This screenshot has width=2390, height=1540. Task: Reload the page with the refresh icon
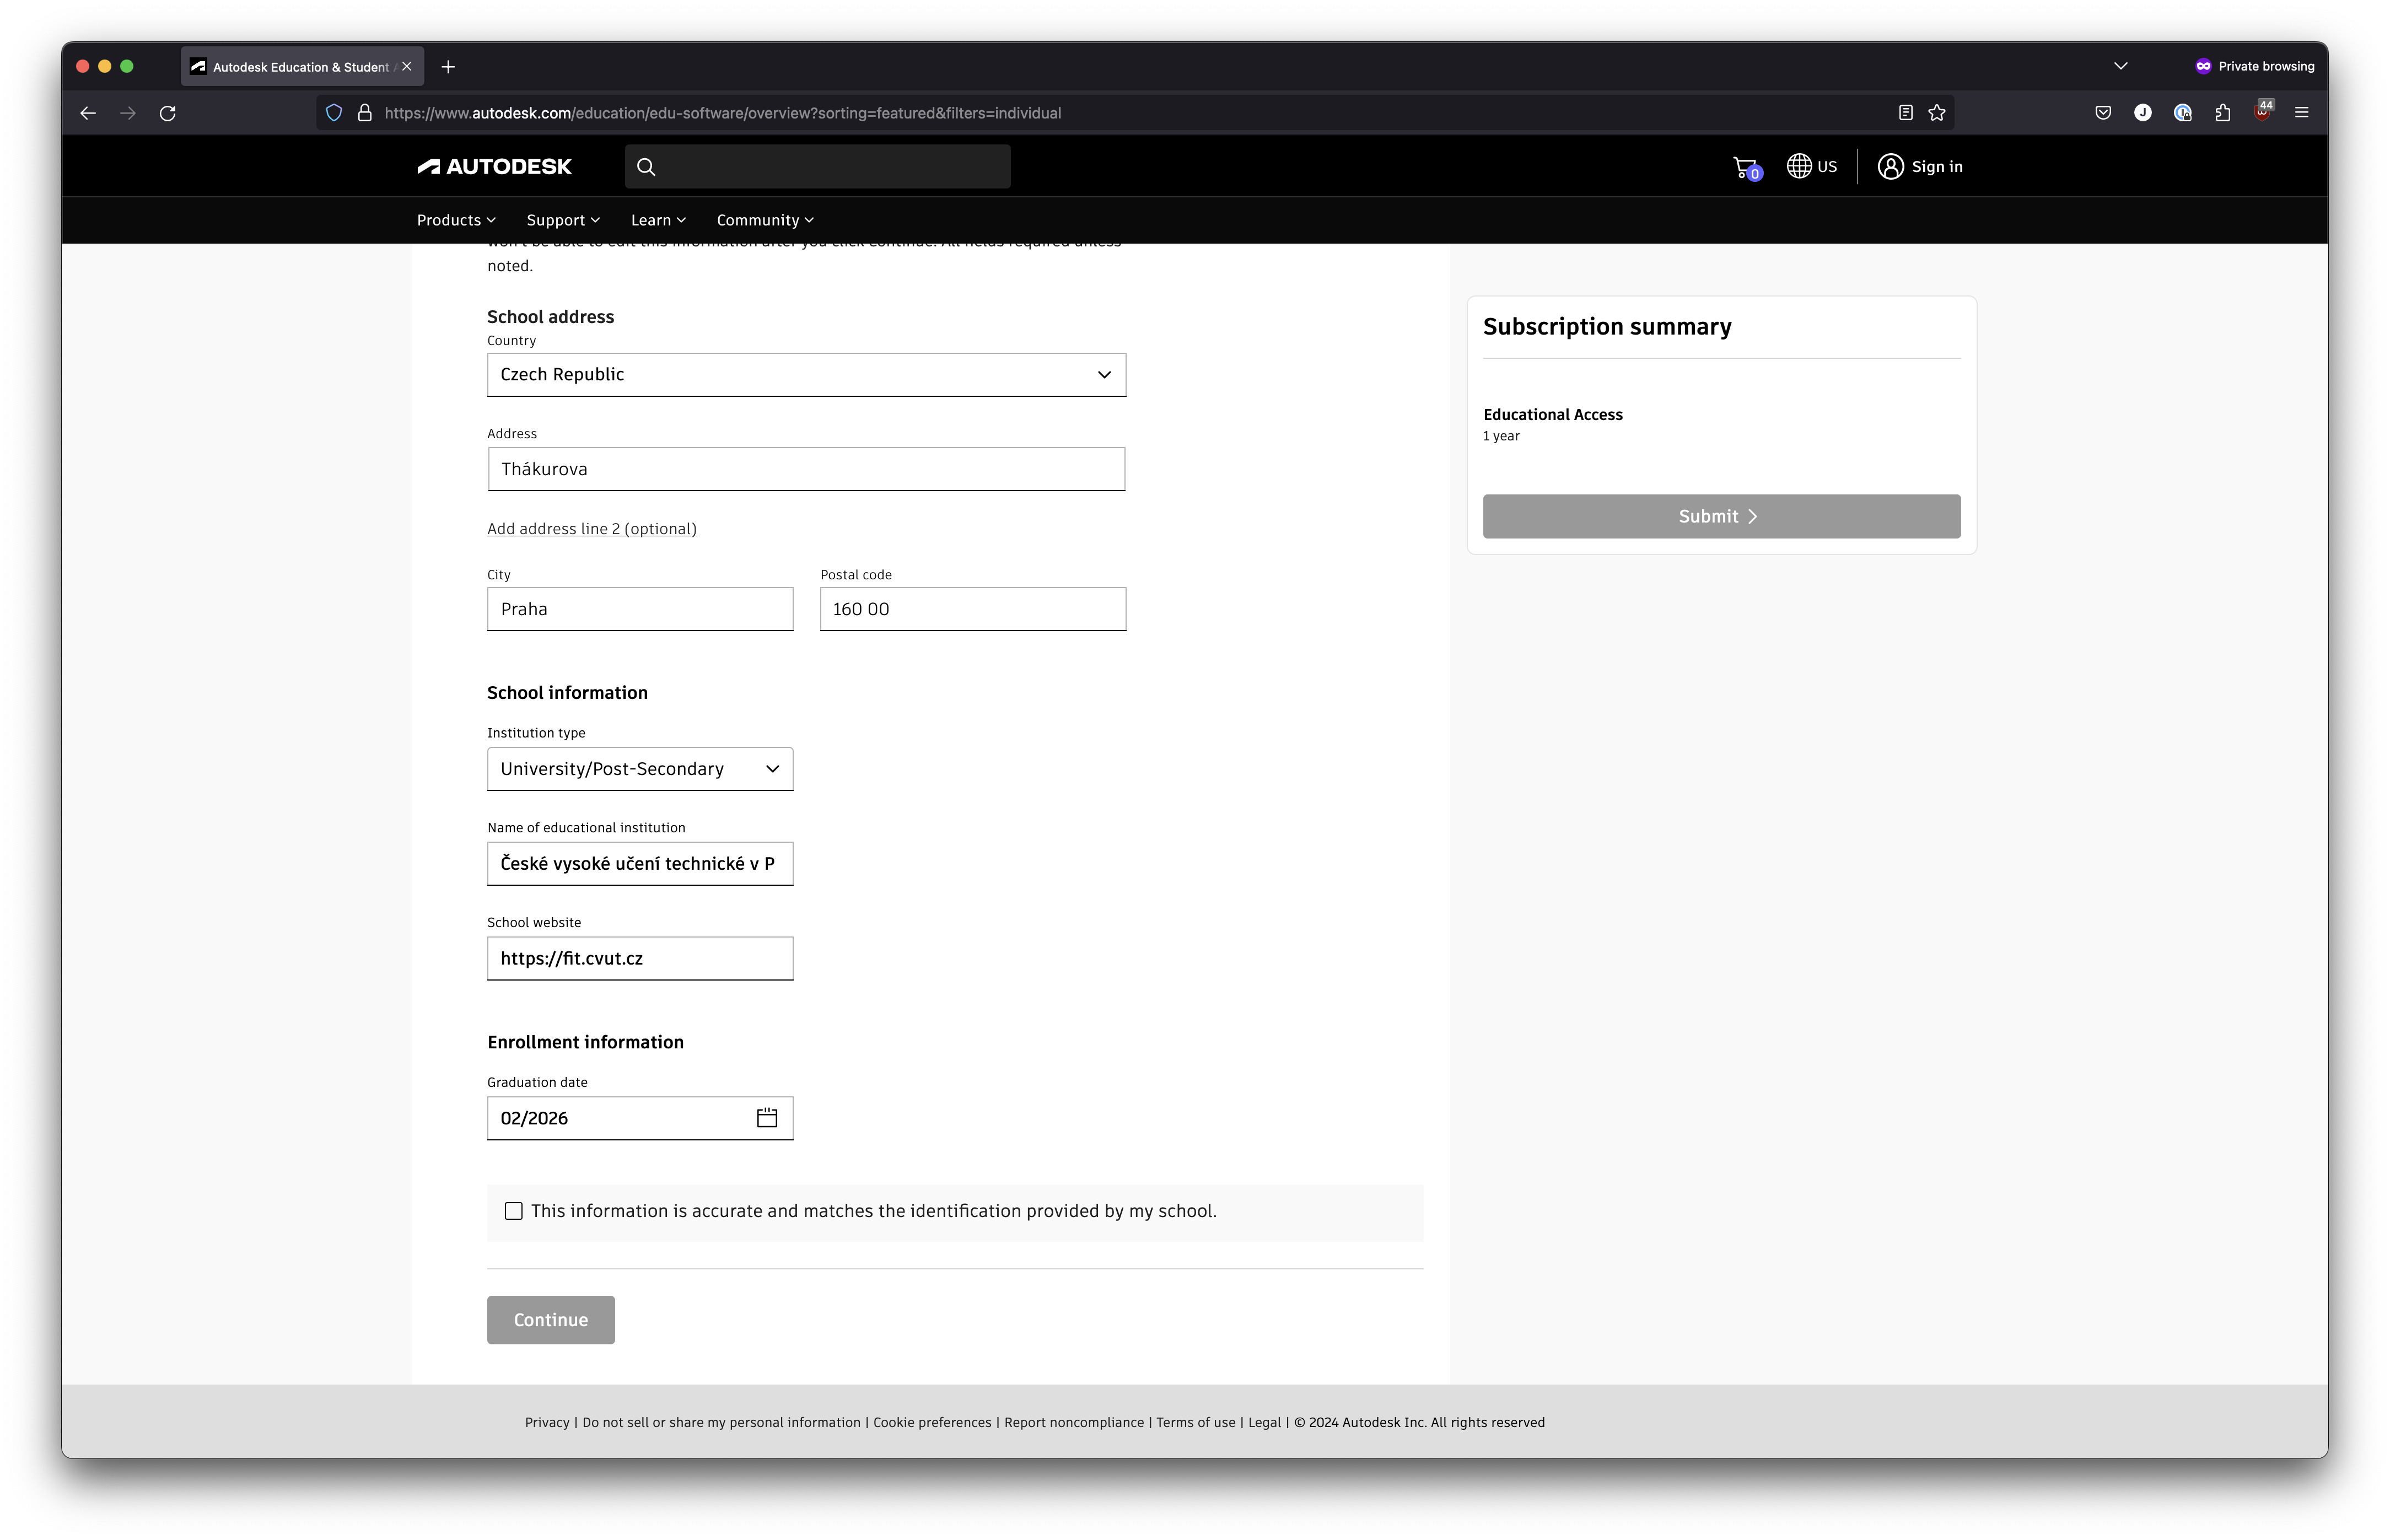click(x=168, y=113)
